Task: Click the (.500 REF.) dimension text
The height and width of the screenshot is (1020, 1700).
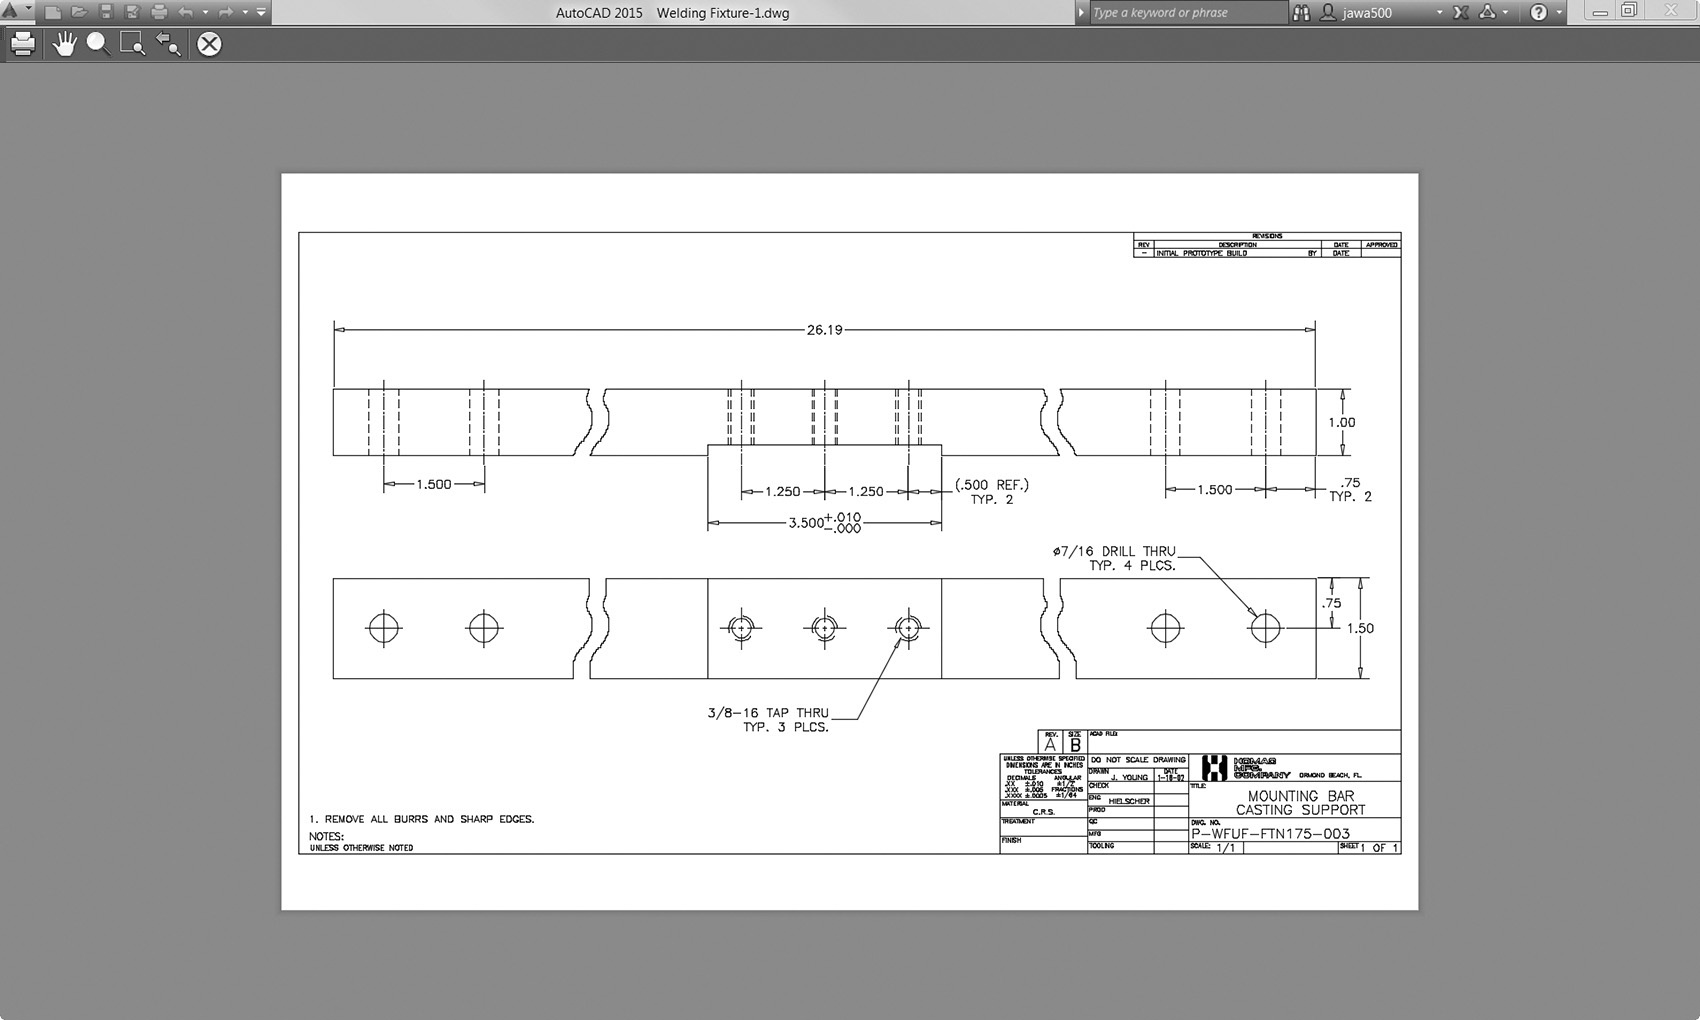Action: point(991,485)
